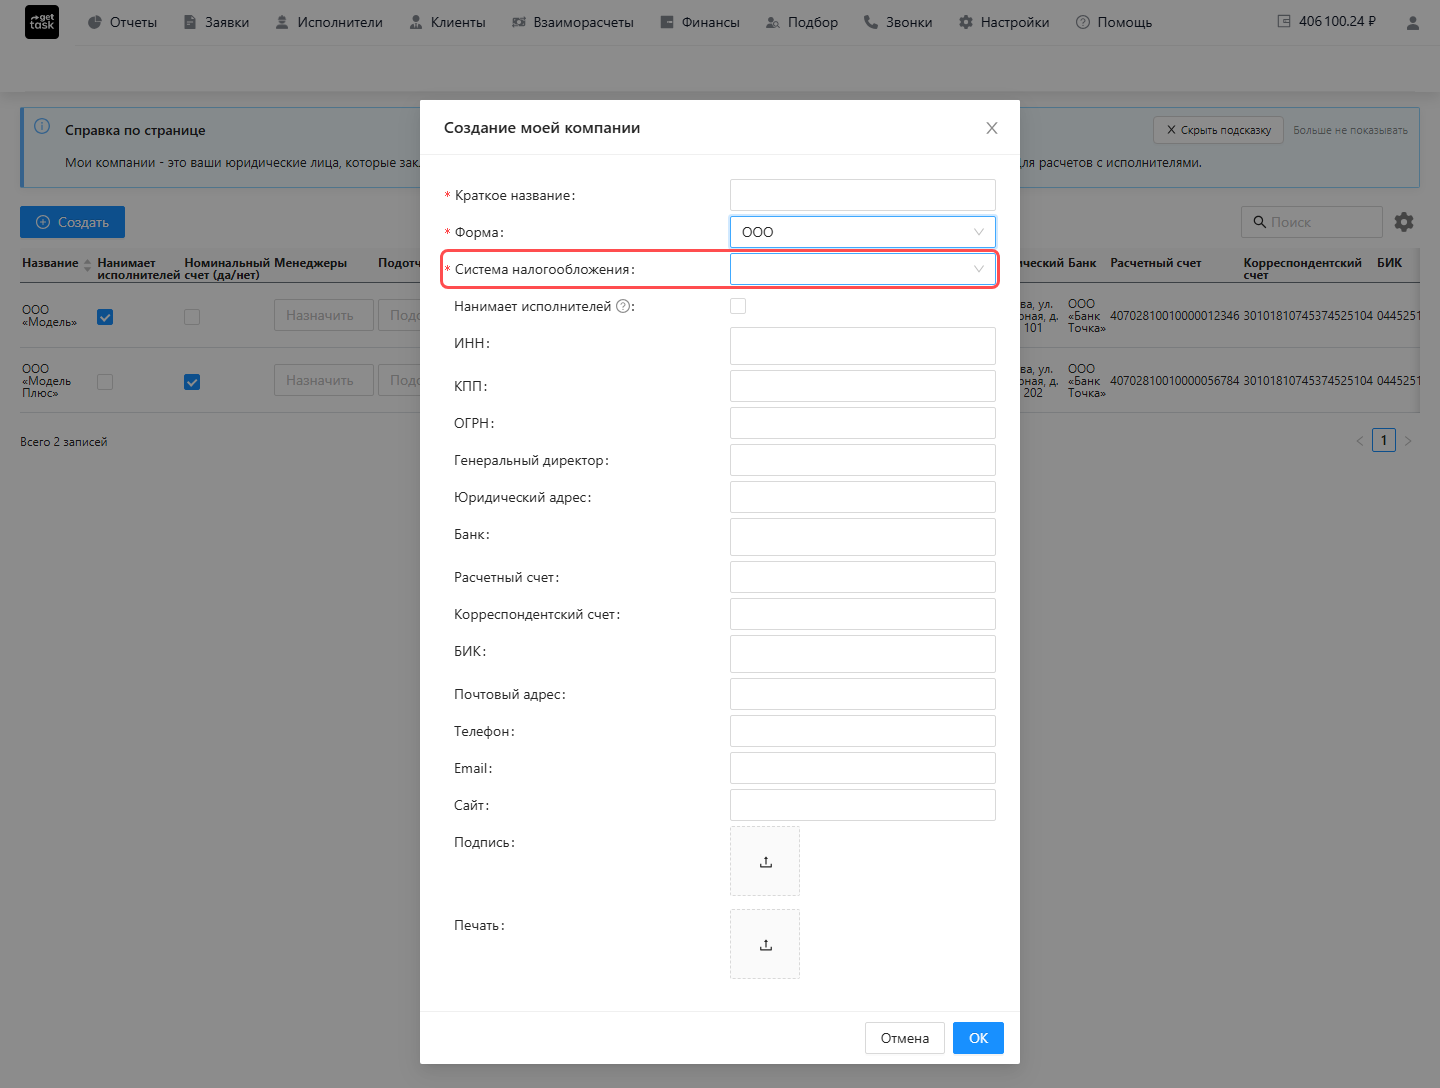1440x1088 pixels.
Task: Click the sort icon on Название column
Action: pyautogui.click(x=87, y=265)
